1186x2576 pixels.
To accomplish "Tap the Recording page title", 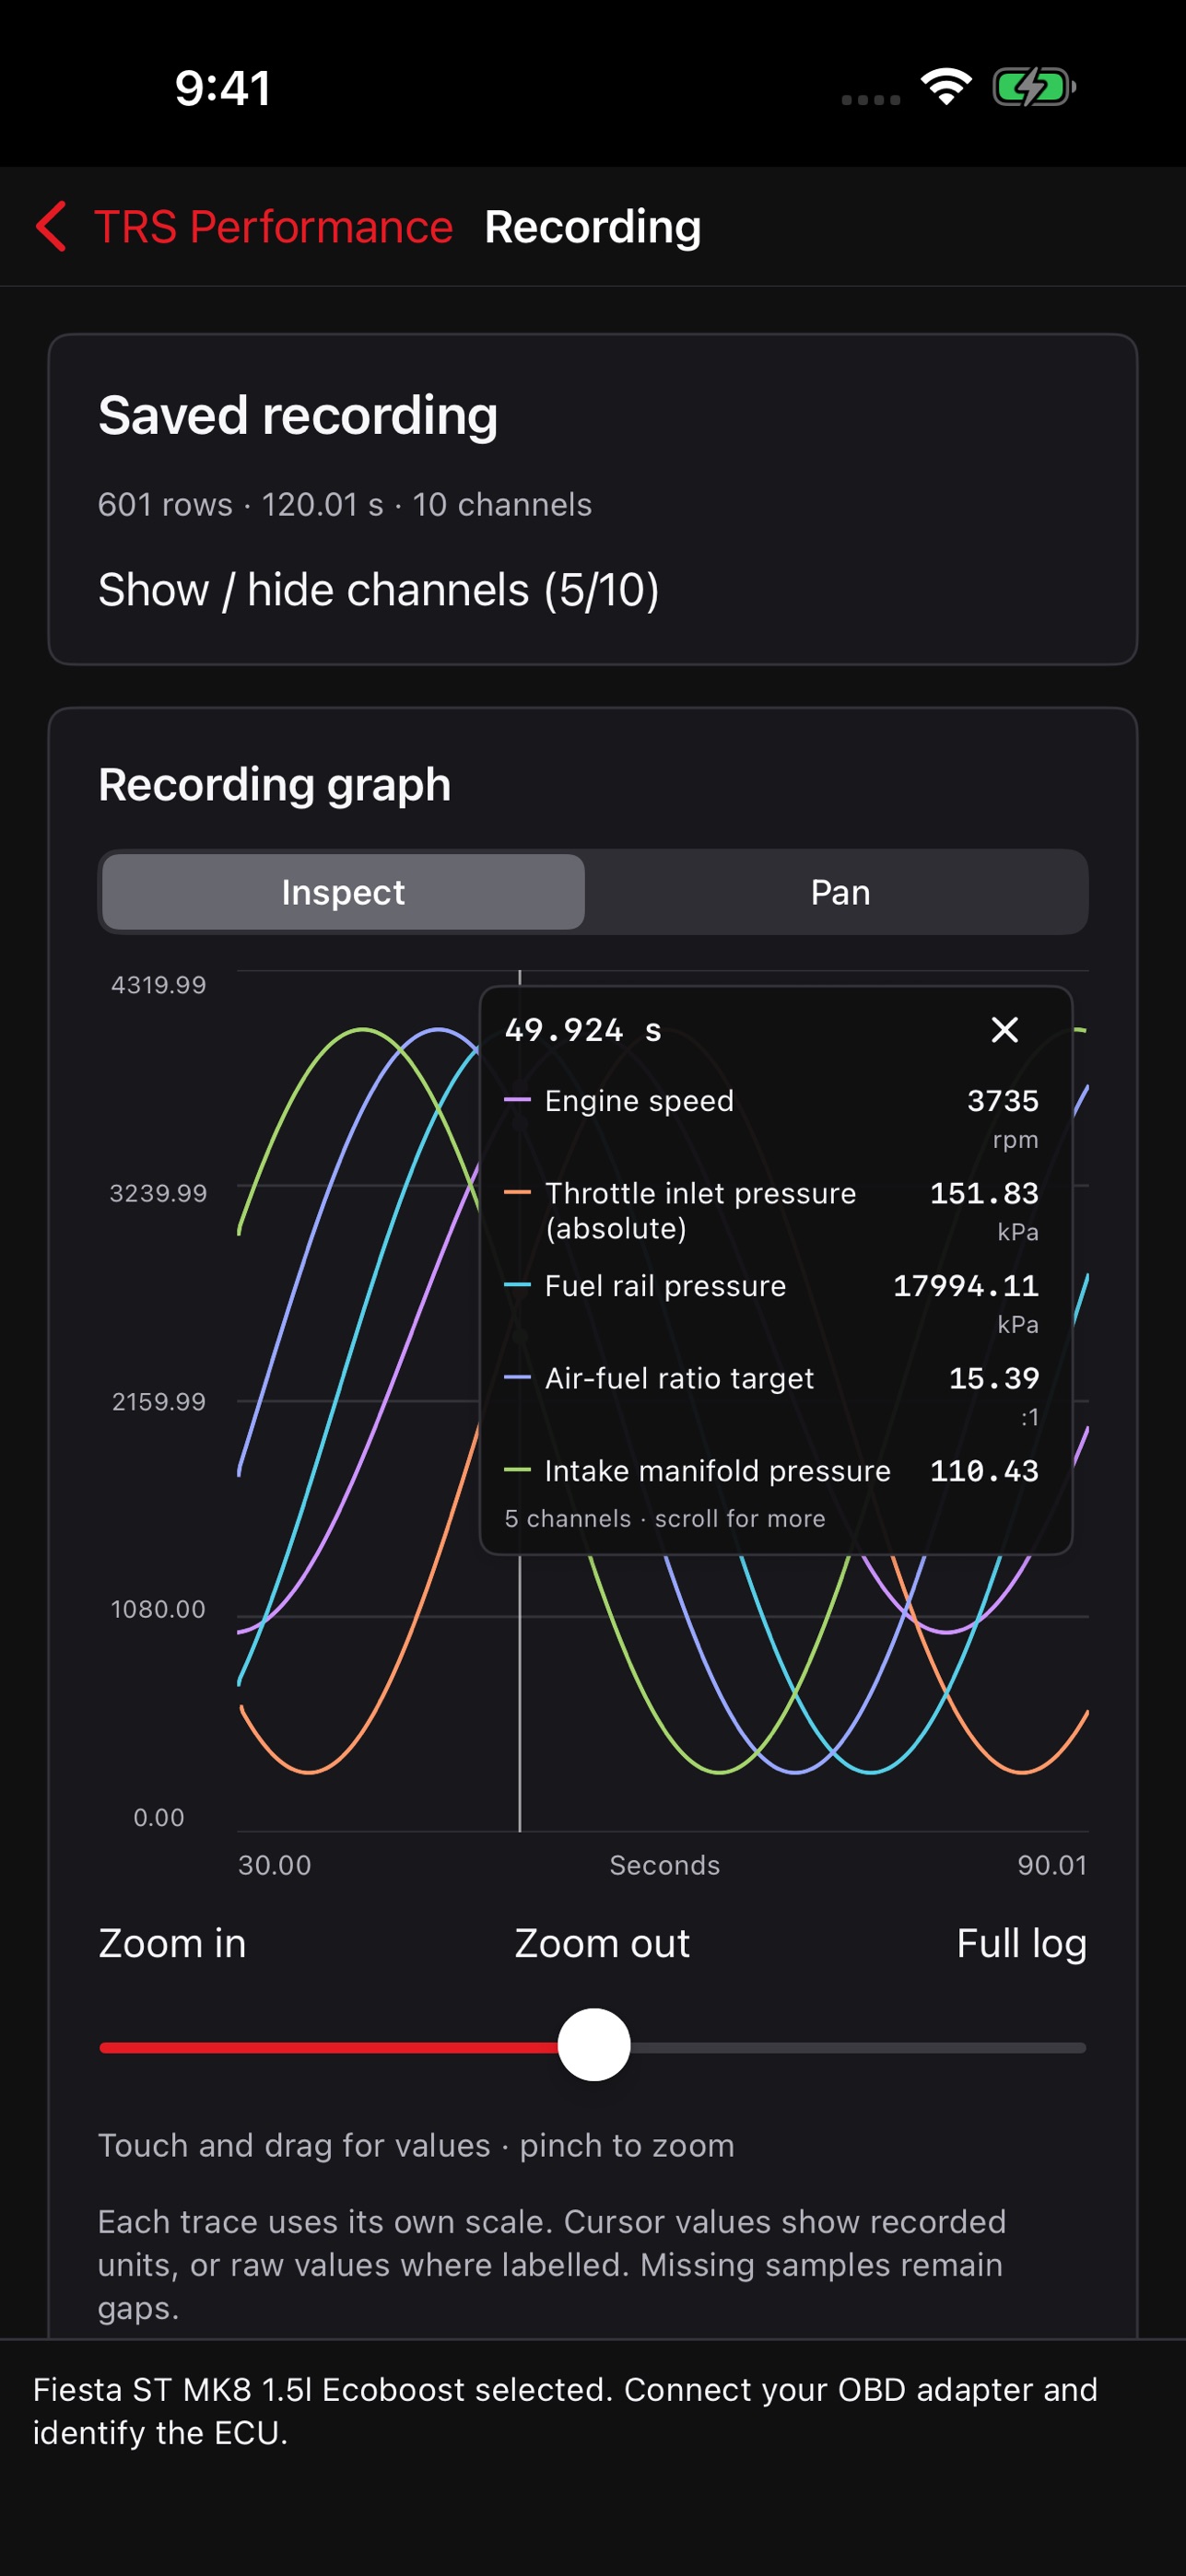I will (593, 227).
